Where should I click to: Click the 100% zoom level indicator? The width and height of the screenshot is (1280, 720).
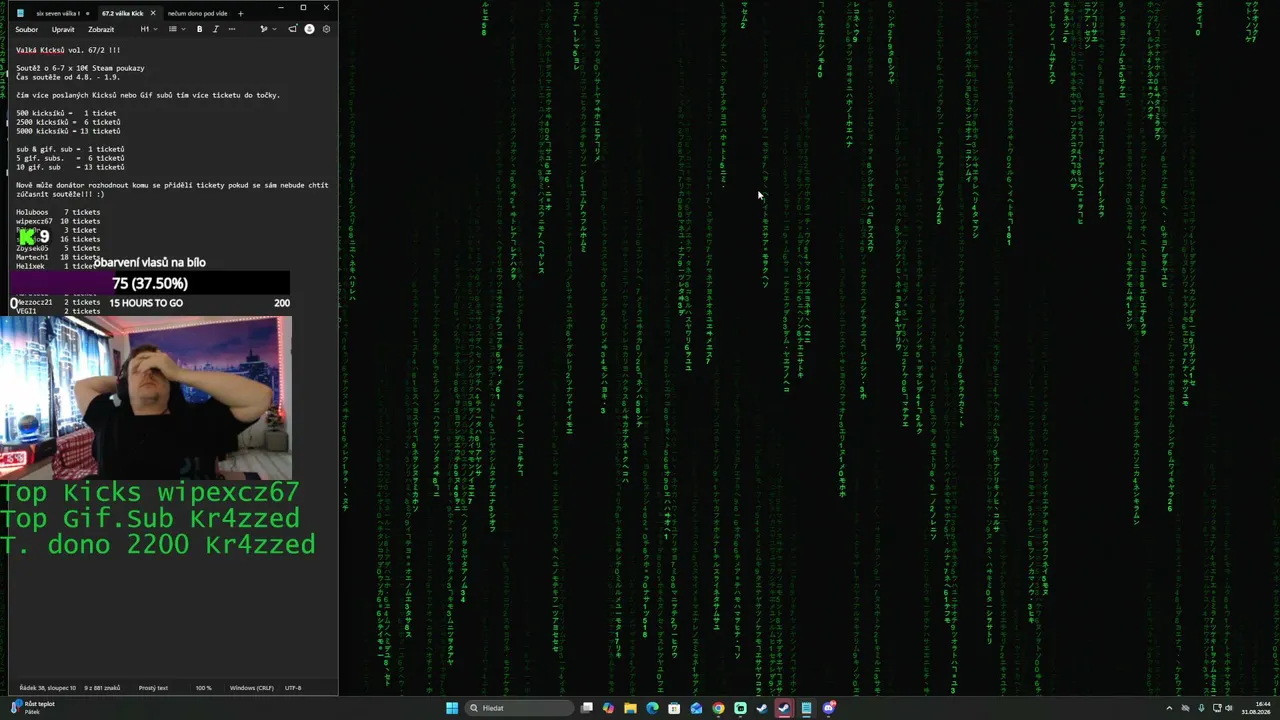[203, 688]
